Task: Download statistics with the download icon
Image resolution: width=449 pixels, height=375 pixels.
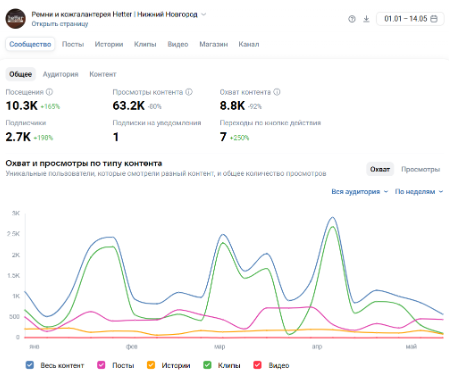Action: pyautogui.click(x=366, y=19)
